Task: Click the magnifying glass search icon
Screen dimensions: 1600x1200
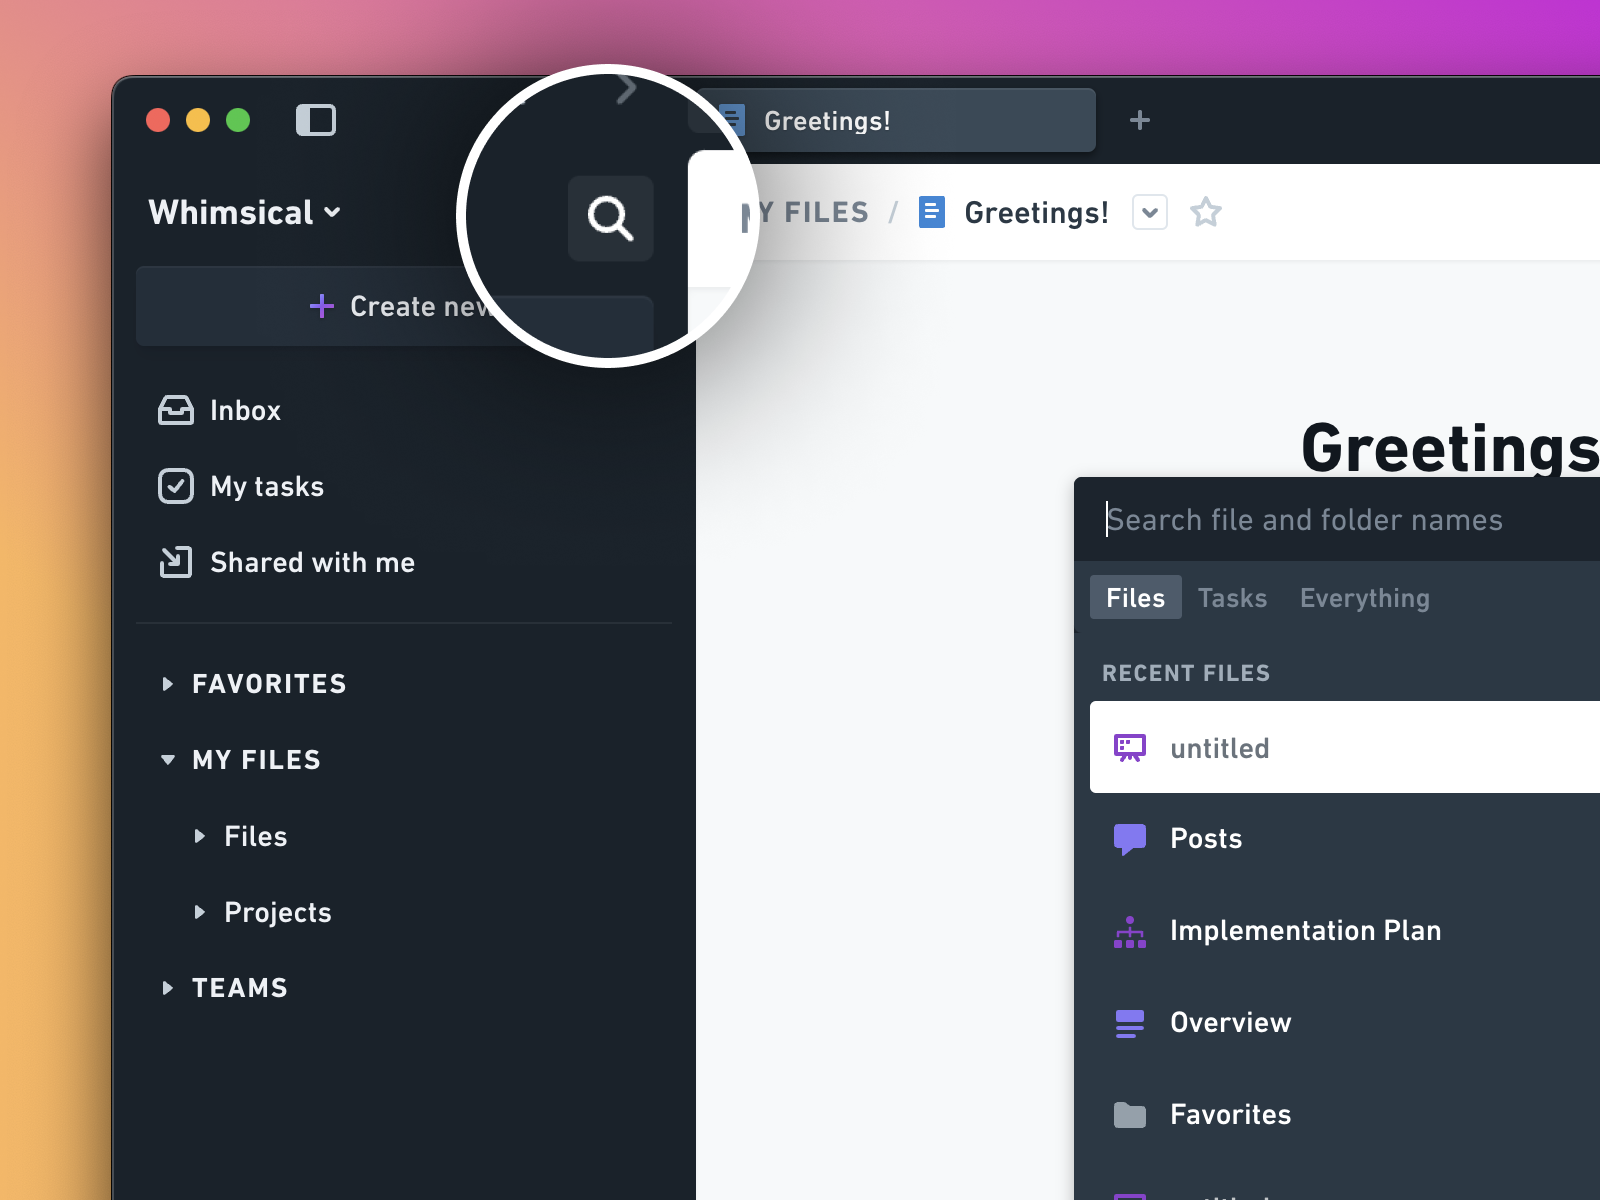Action: pos(610,218)
